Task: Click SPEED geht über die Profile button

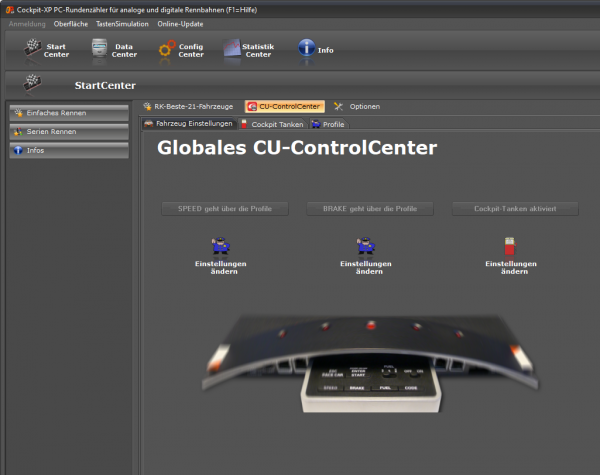Action: click(225, 209)
